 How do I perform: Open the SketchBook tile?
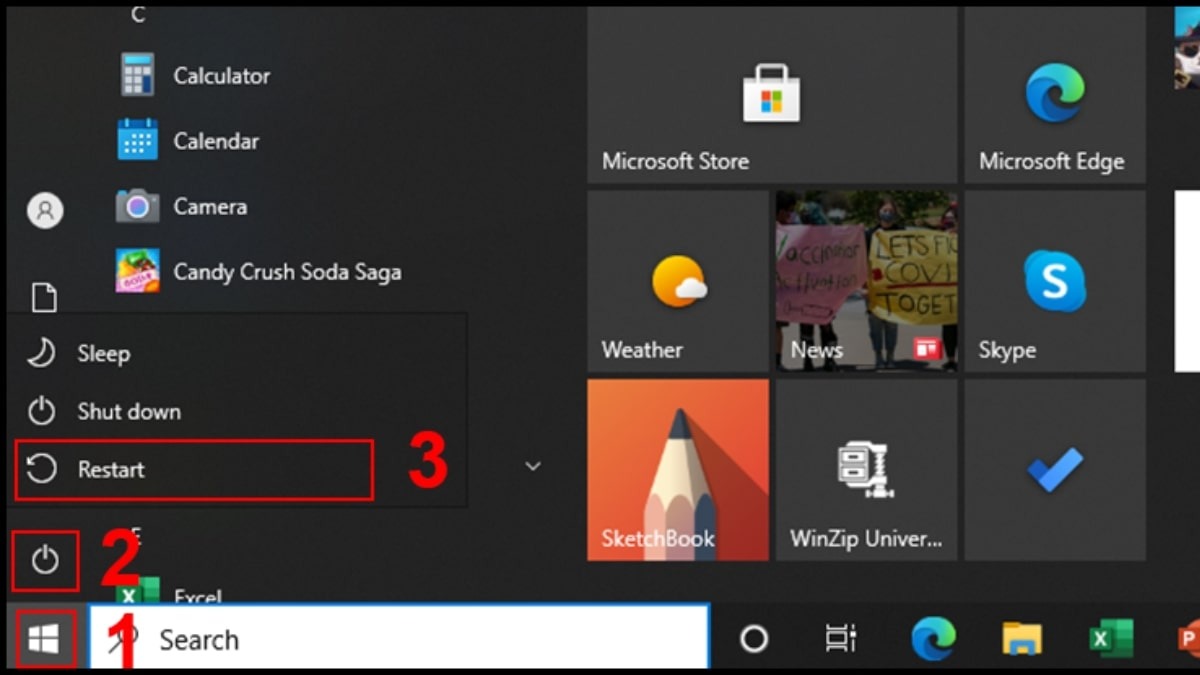(x=678, y=469)
